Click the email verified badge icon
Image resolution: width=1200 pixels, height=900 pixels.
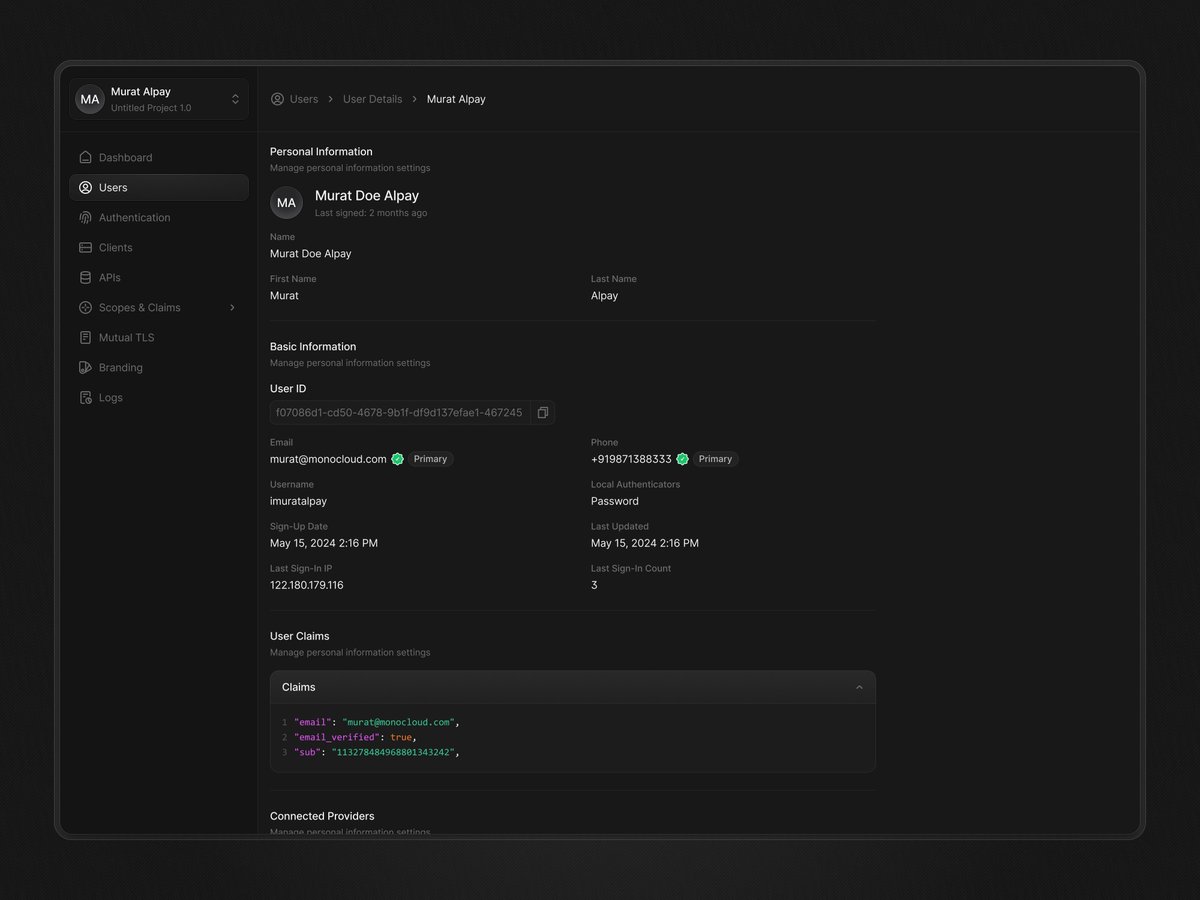pyautogui.click(x=397, y=459)
